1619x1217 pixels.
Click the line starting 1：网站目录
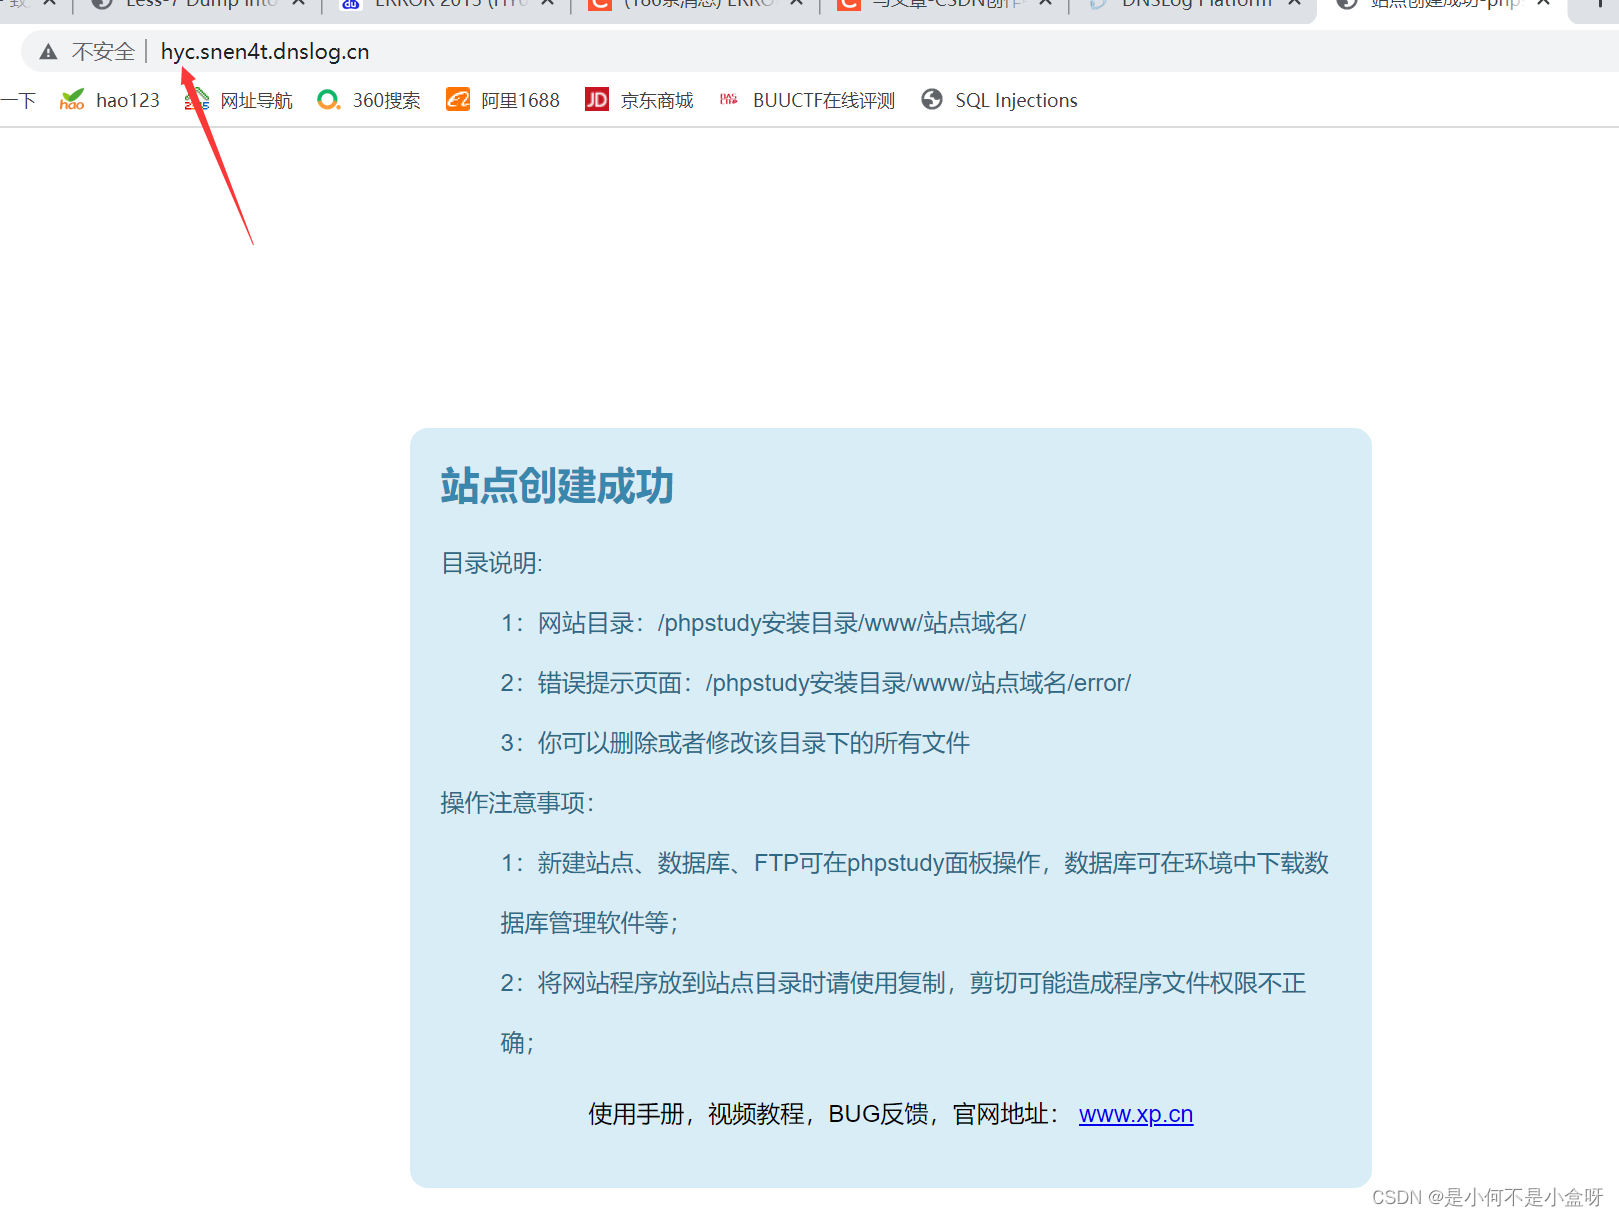(x=763, y=623)
